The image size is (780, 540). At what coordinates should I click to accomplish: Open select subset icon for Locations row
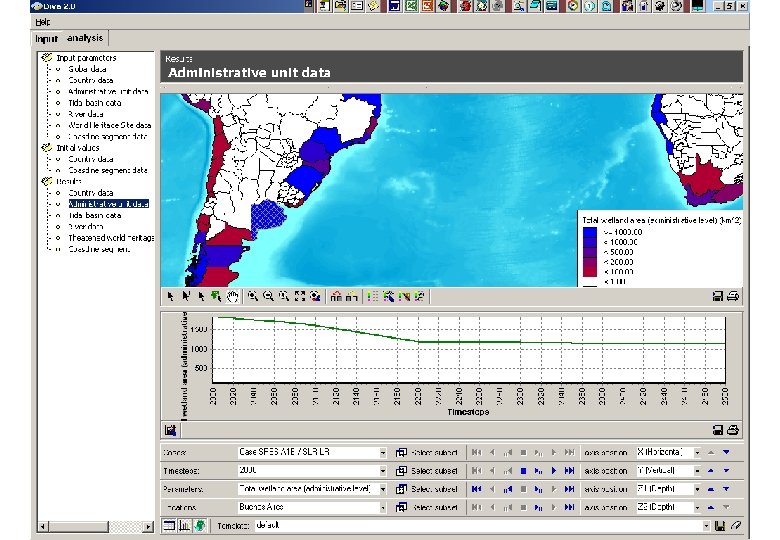click(401, 508)
